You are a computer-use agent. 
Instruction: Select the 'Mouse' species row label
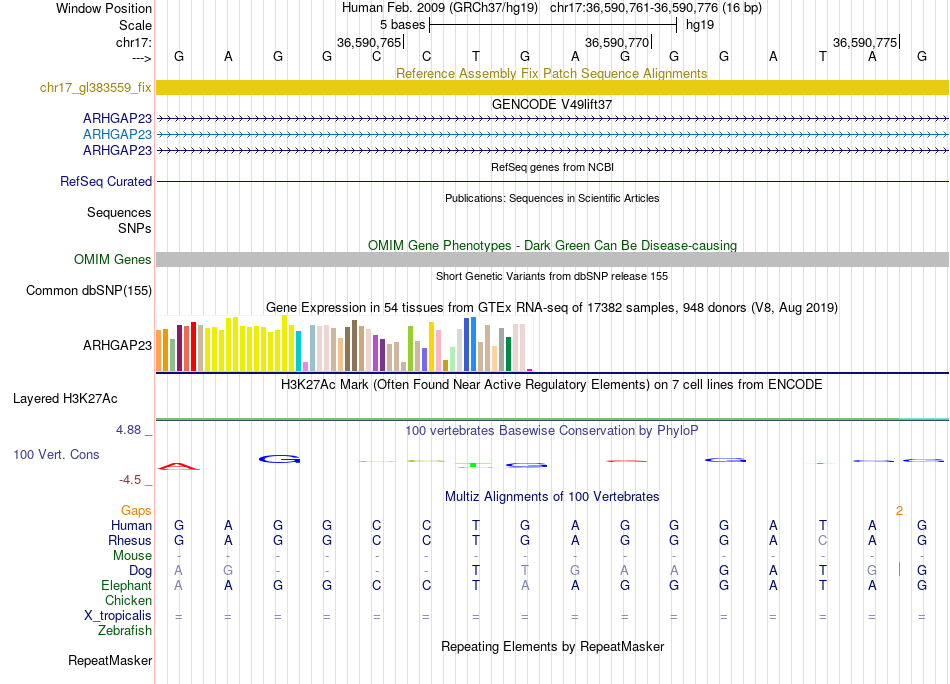coord(132,556)
